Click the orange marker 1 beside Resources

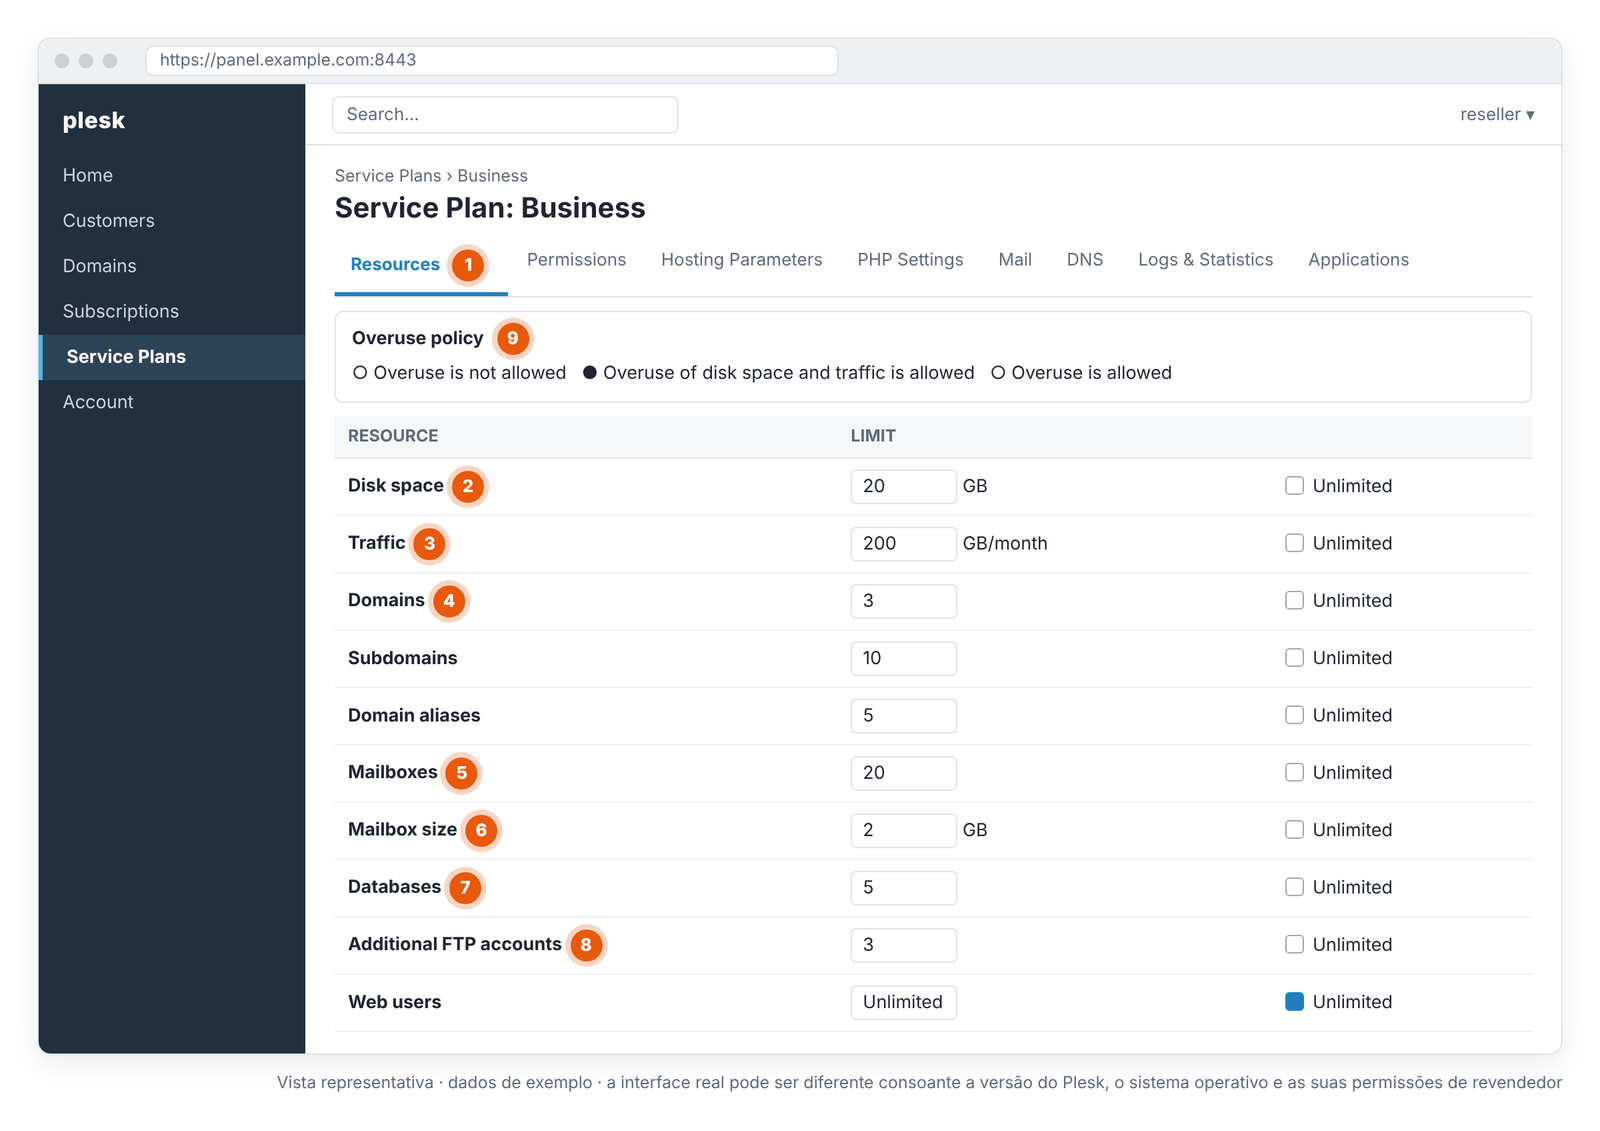(x=468, y=265)
